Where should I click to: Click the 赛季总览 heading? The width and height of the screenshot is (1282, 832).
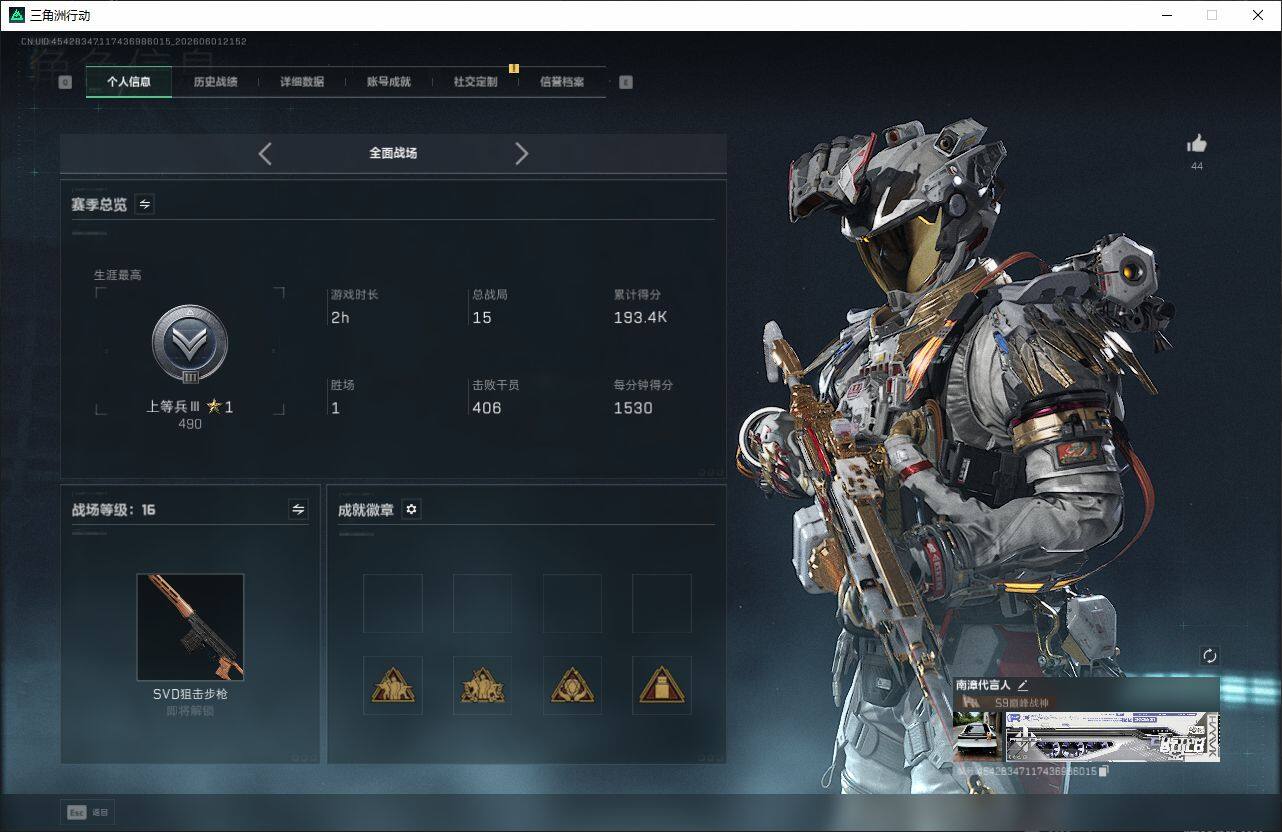tap(99, 204)
